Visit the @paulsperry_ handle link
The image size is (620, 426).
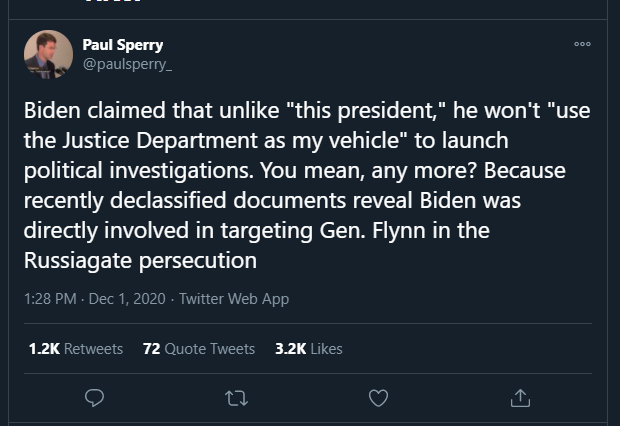tap(127, 64)
